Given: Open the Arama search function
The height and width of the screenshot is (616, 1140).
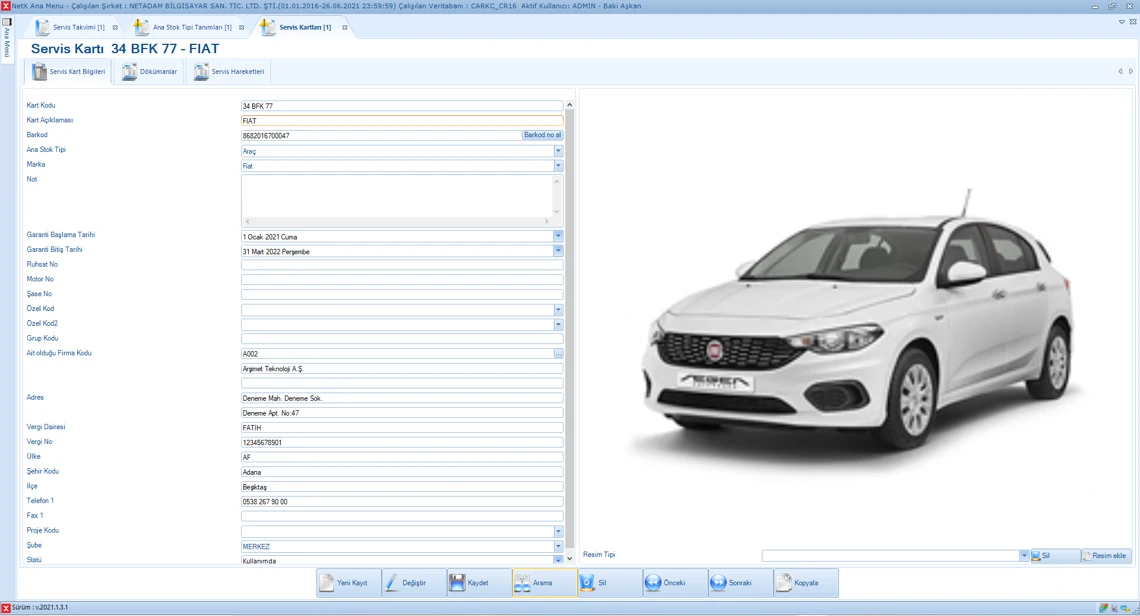Looking at the screenshot, I should coord(543,583).
